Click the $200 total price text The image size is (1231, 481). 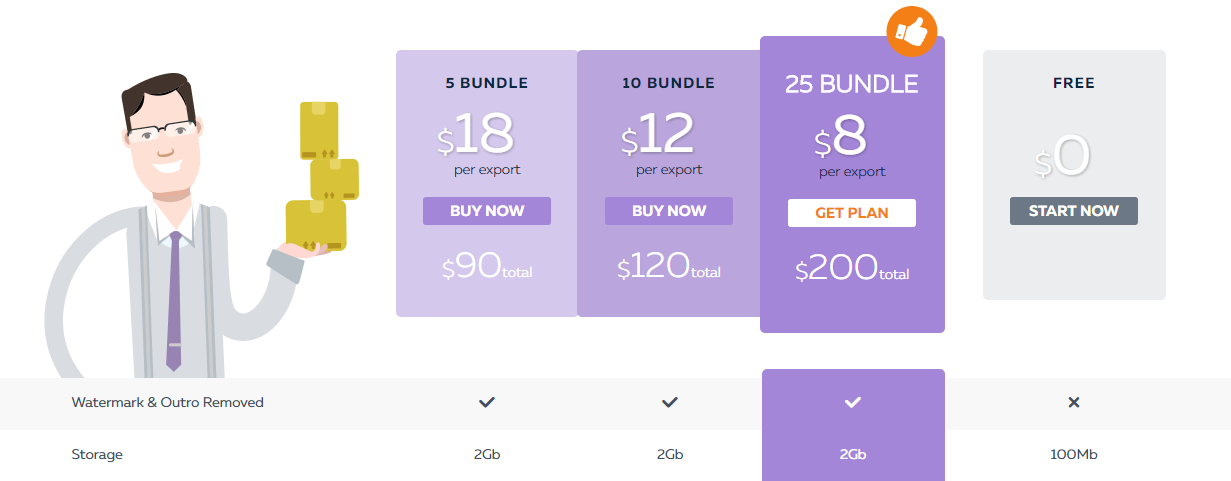point(852,269)
